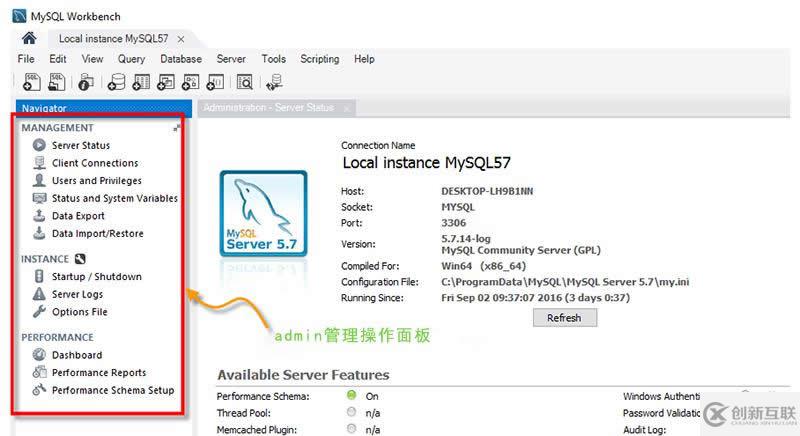Click the Performance Schema Setup icon
Image resolution: width=800 pixels, height=436 pixels.
tap(39, 390)
